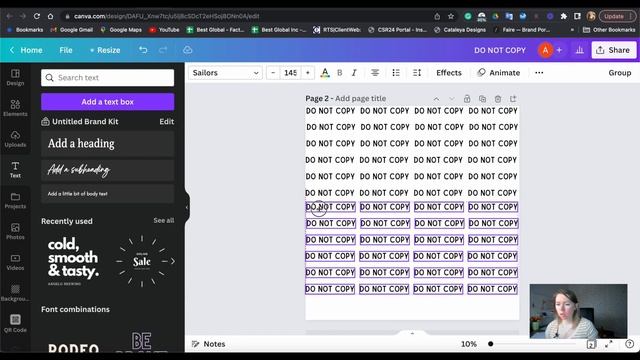The image size is (640, 360).
Task: Open the text spacing options
Action: click(417, 73)
